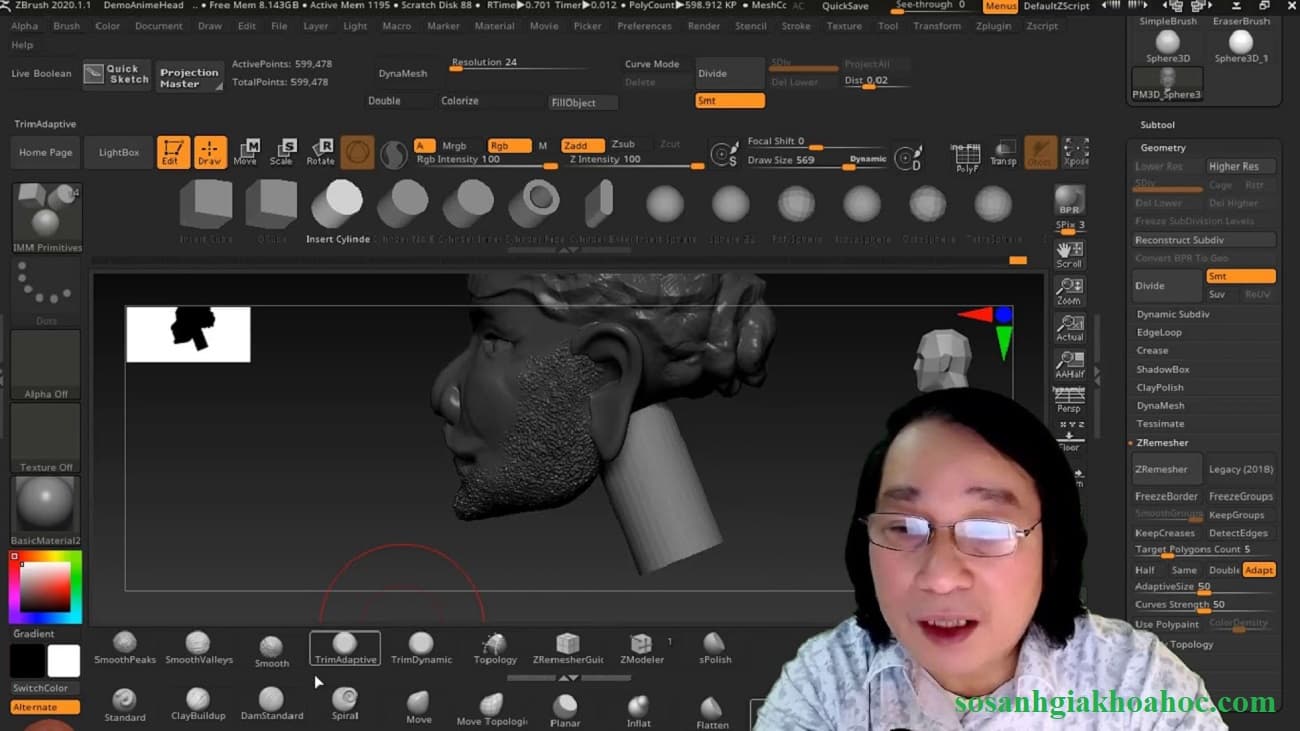Click the Zoom canvas icon
Image resolution: width=1300 pixels, height=731 pixels.
(1069, 291)
